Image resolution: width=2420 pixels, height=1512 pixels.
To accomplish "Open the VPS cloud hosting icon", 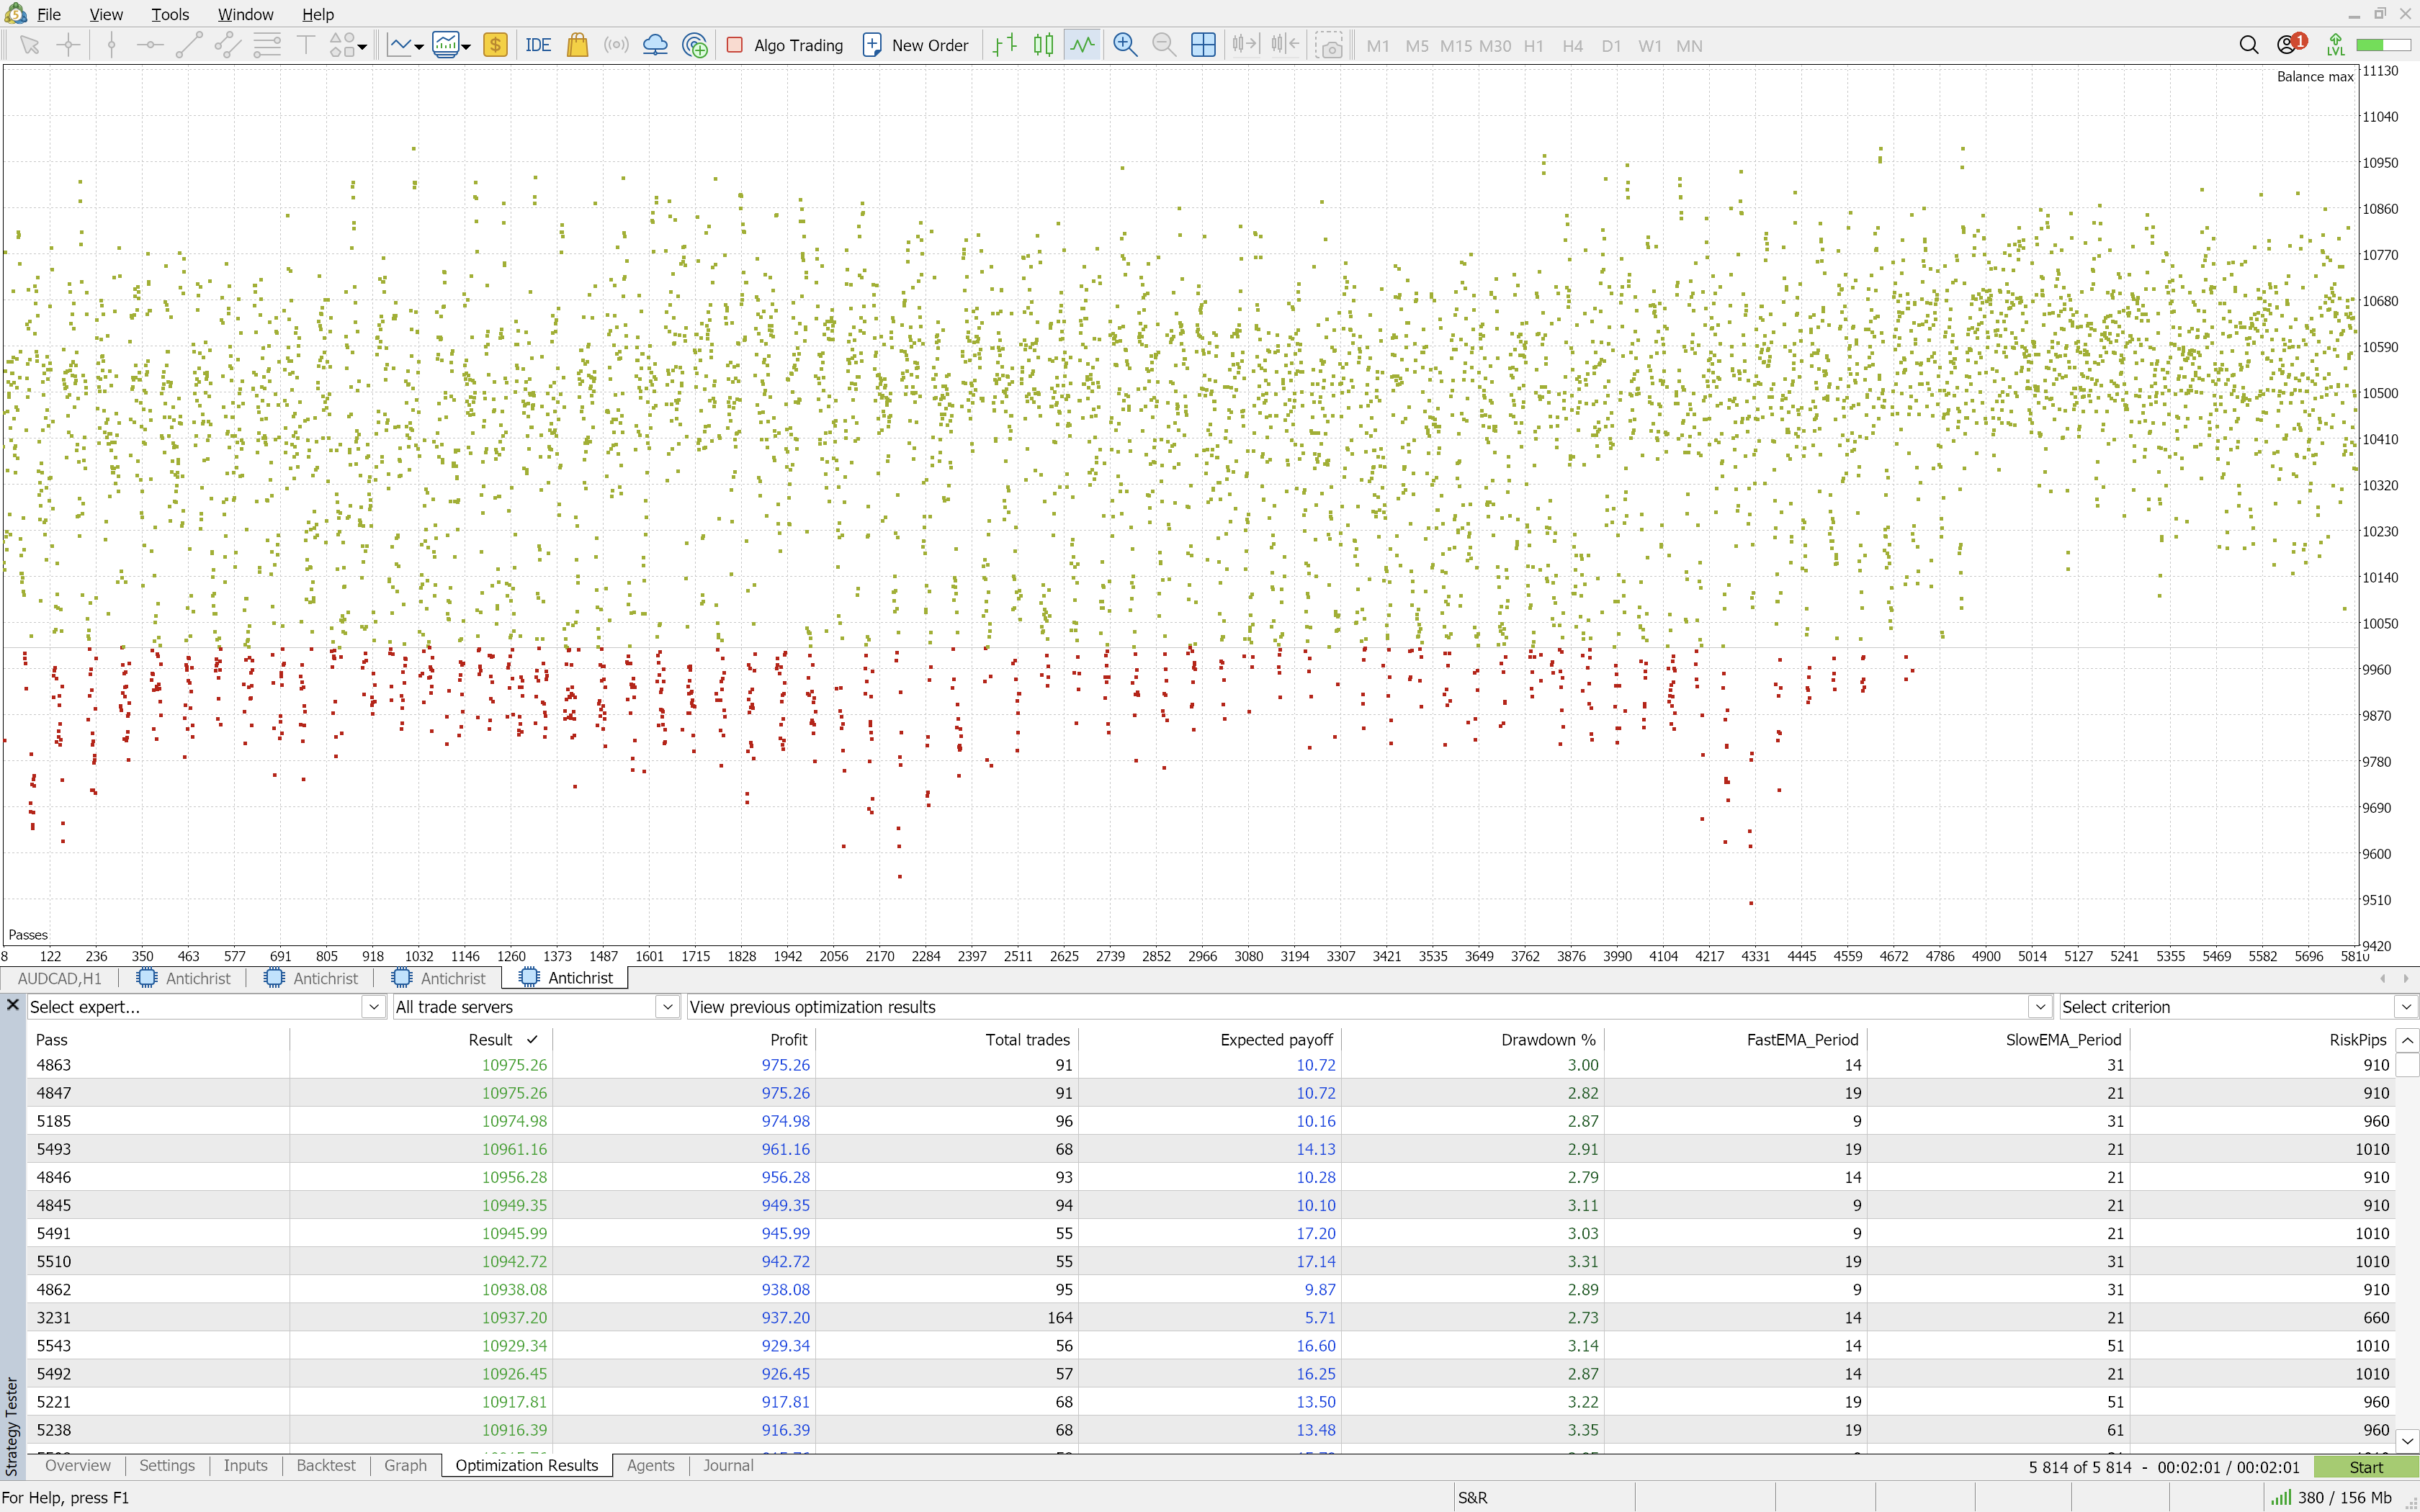I will click(655, 45).
